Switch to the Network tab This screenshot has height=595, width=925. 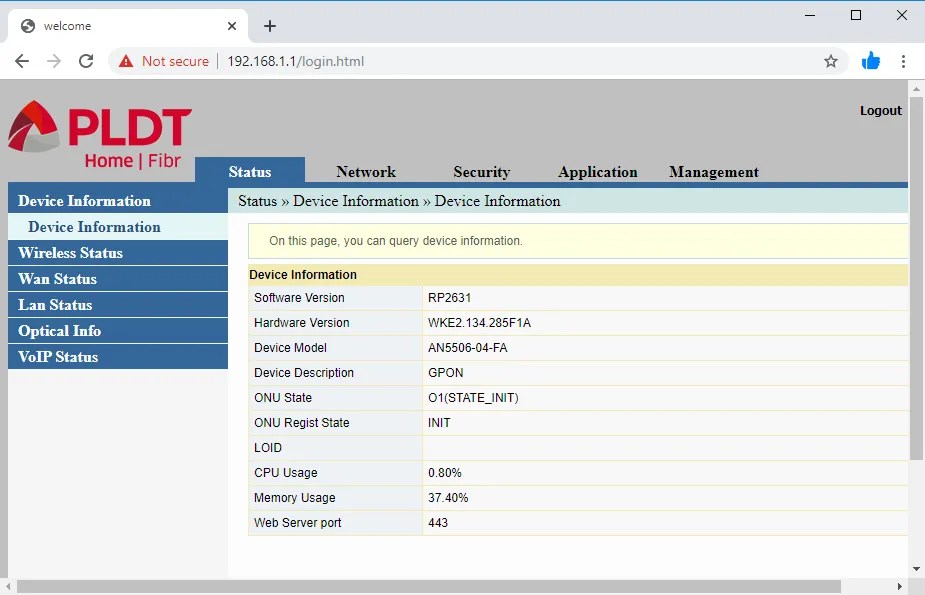(x=366, y=171)
